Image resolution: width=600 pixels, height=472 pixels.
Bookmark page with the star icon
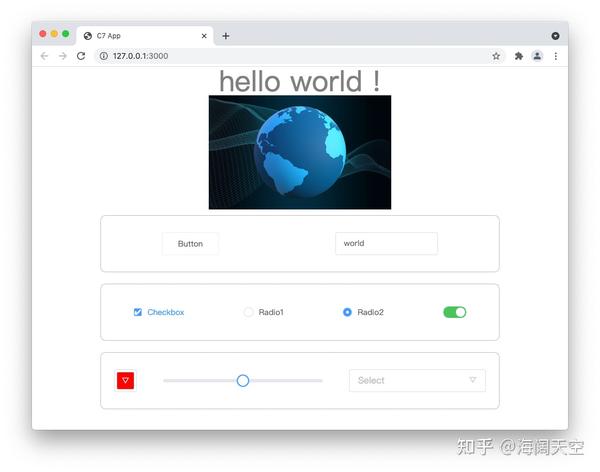tap(496, 56)
